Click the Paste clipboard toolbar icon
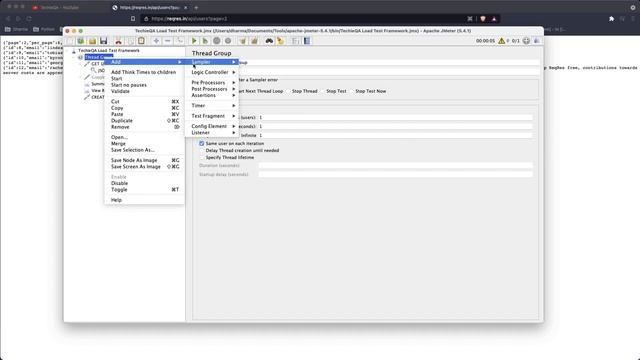The image size is (640, 360). 141,41
